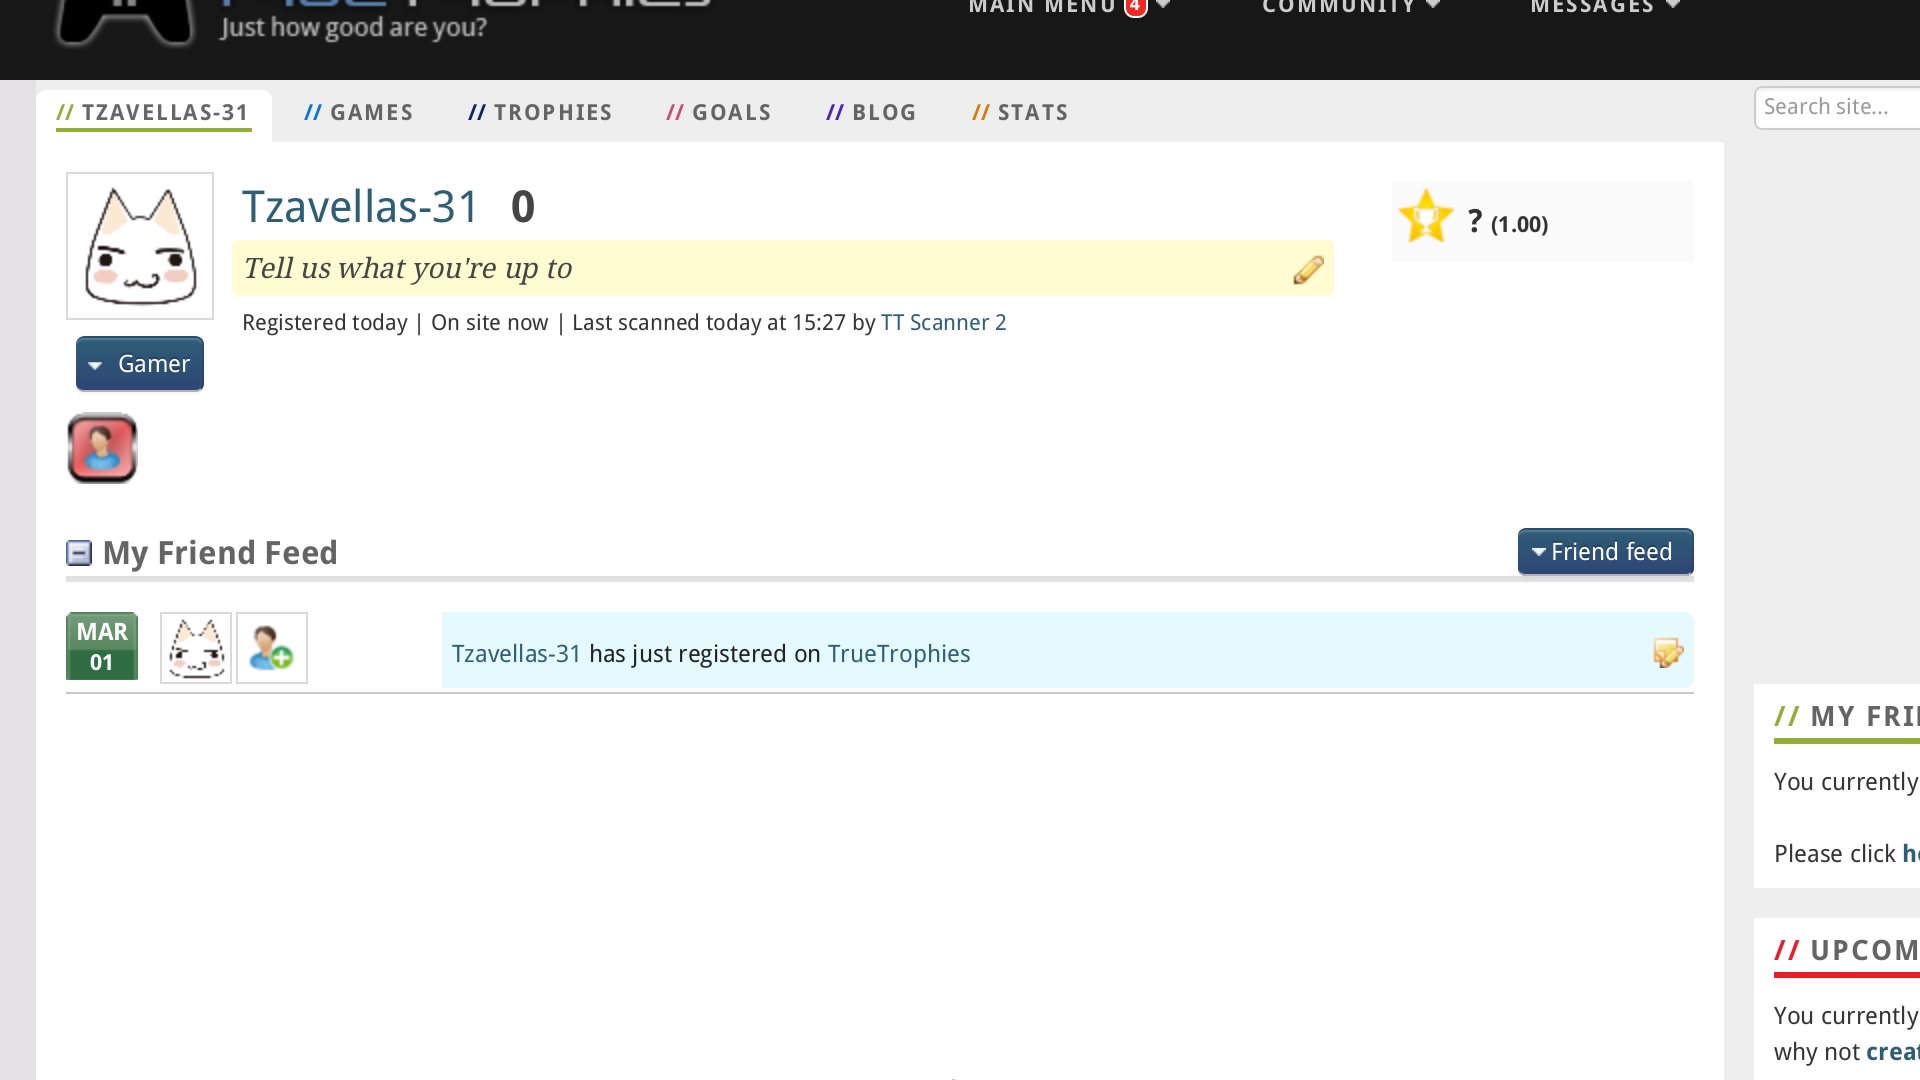Click the MAR 01 date marker
1920x1080 pixels.
pyautogui.click(x=102, y=647)
